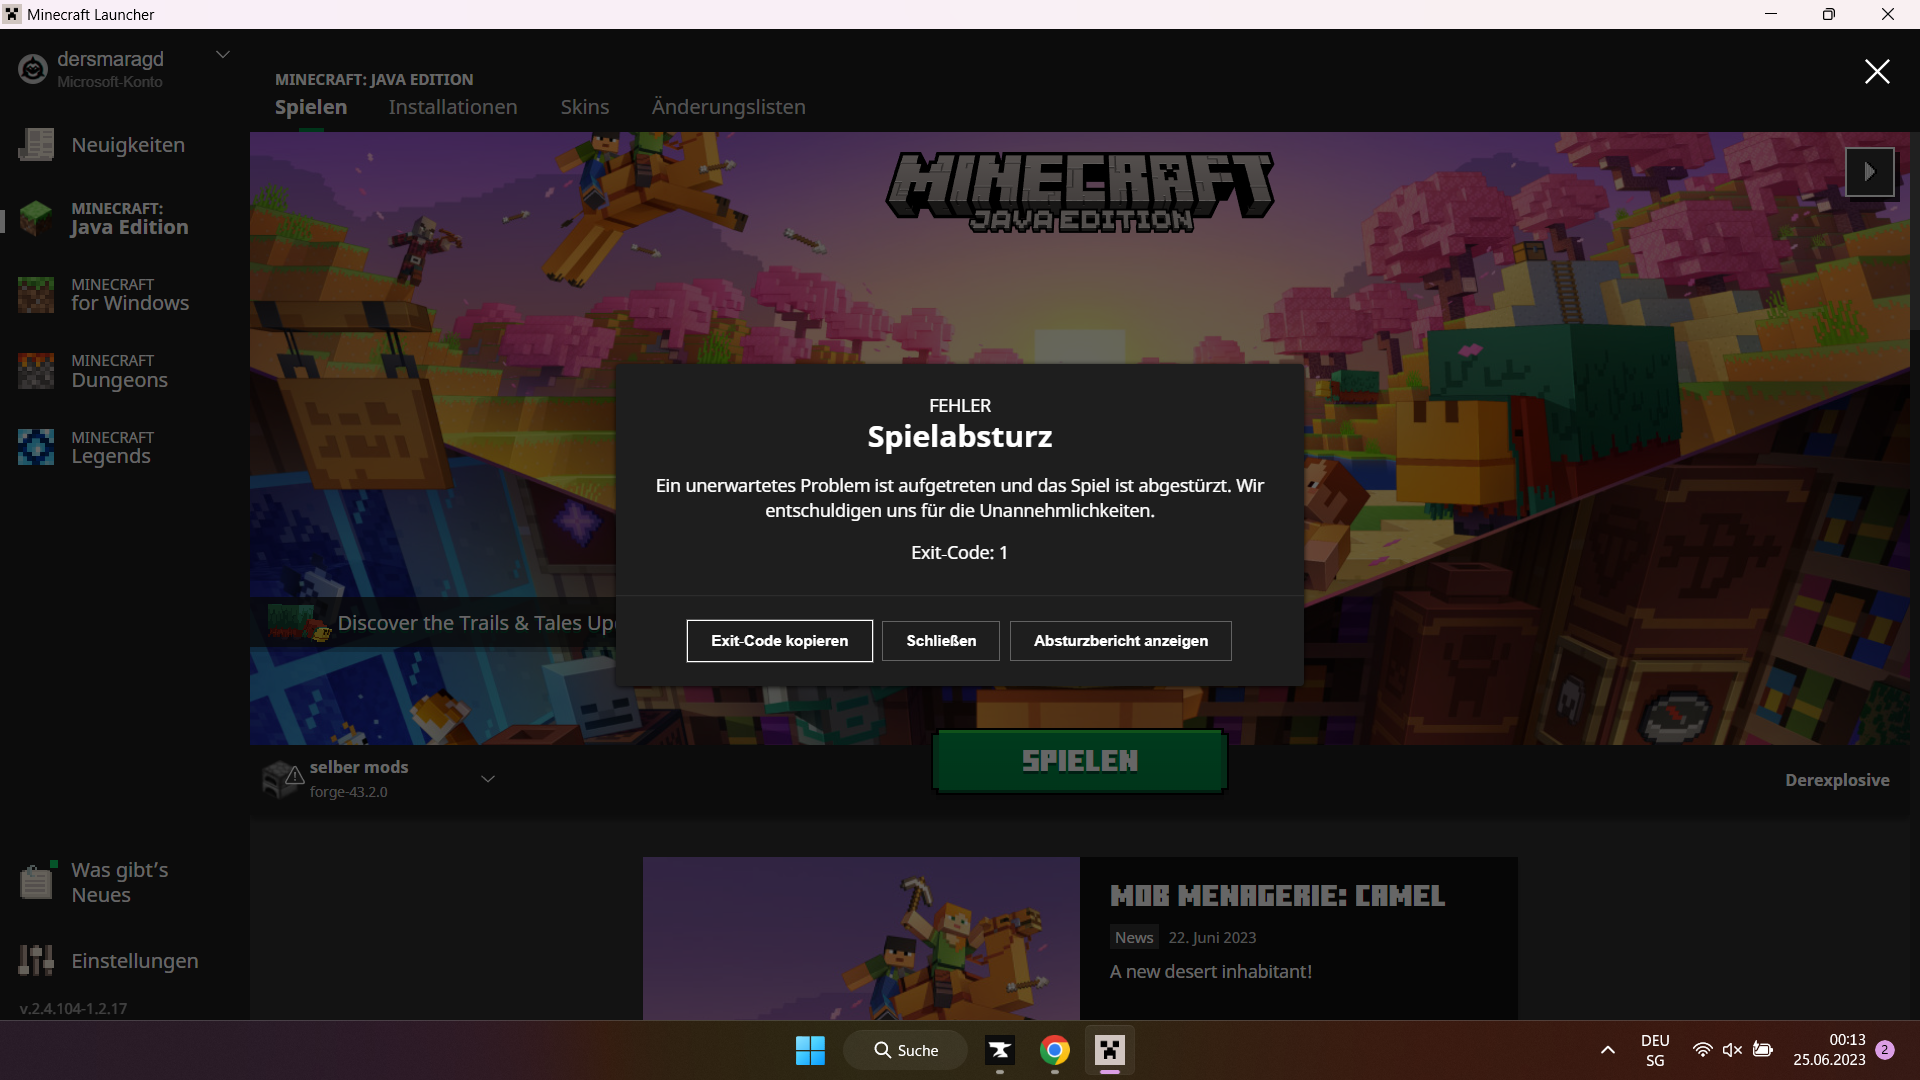Show the crash report via Absturzbericht anzeigen
The image size is (1920, 1080).
[x=1119, y=640]
